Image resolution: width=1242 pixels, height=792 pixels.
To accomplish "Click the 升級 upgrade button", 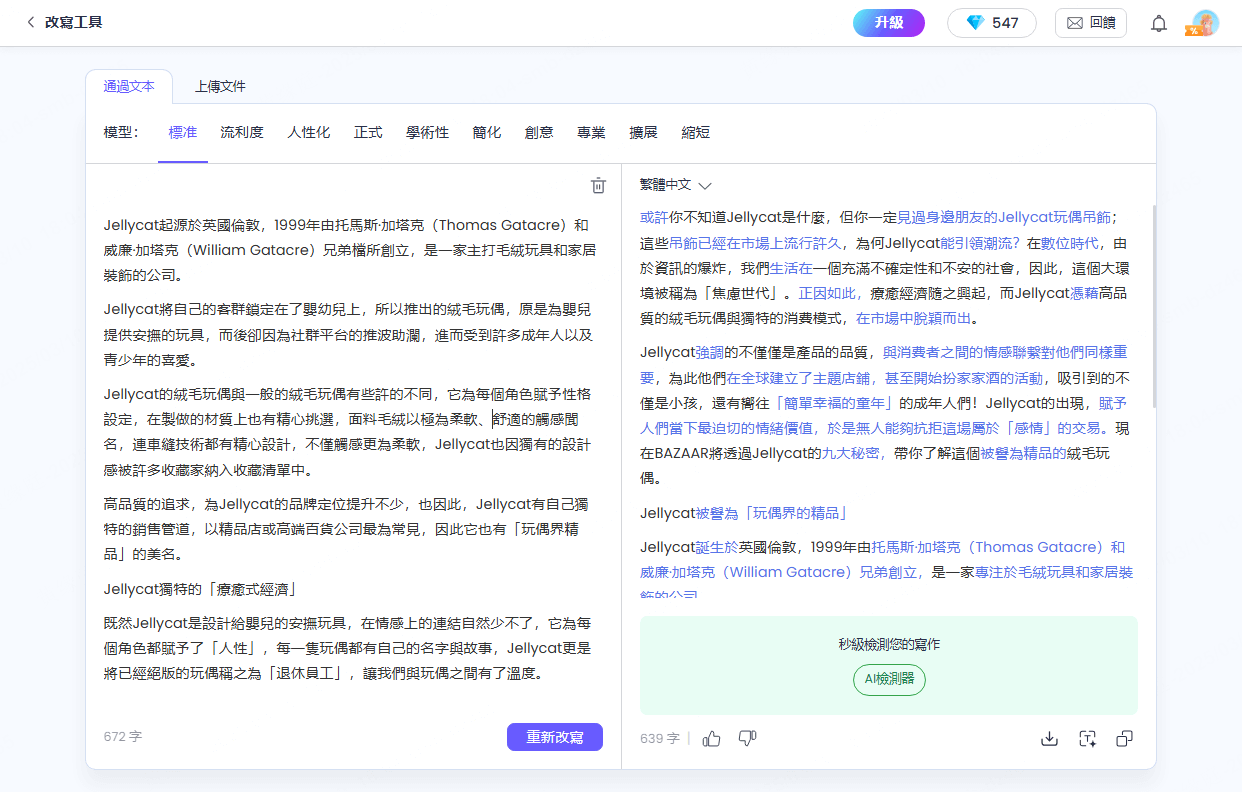I will [889, 23].
